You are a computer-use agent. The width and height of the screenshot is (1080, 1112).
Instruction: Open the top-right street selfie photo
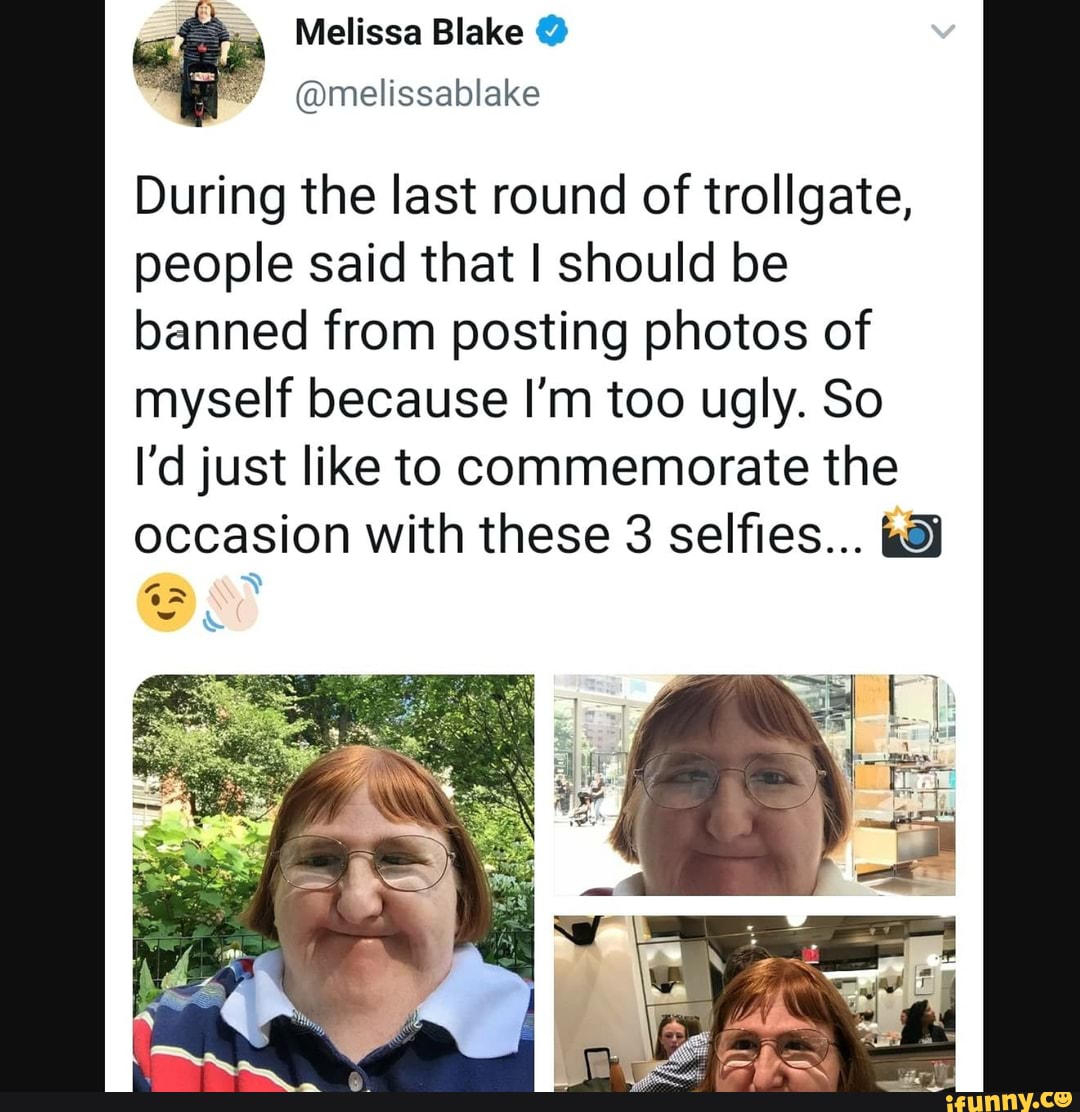[x=755, y=785]
